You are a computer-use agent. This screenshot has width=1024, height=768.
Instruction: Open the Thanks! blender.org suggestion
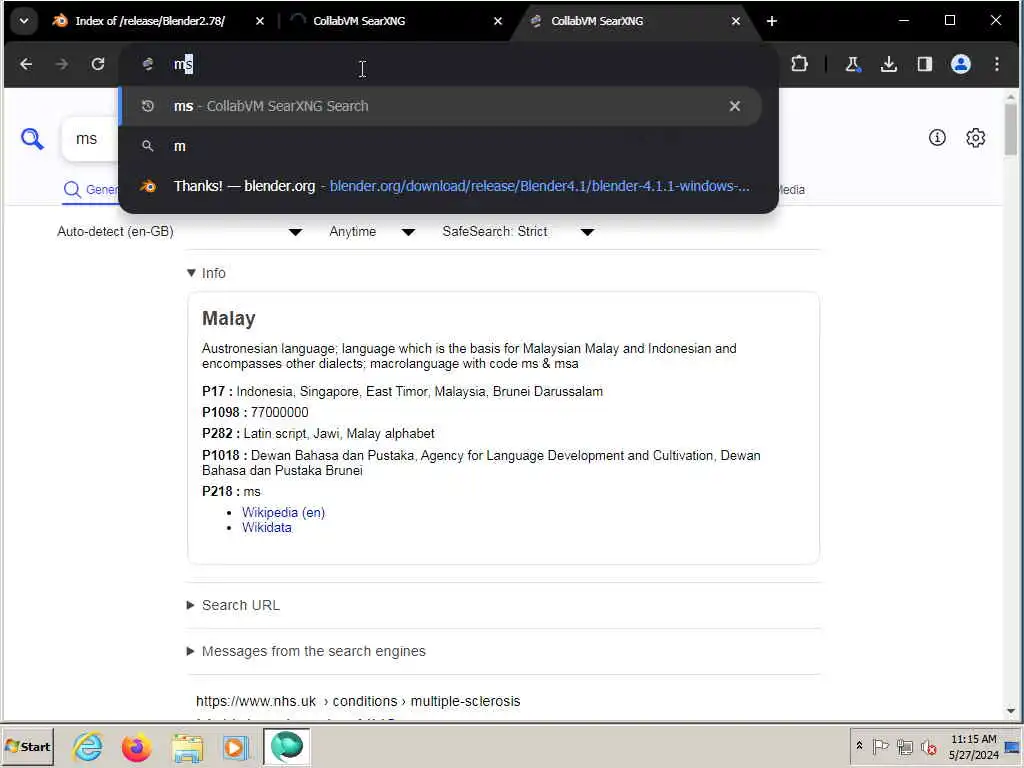(440, 186)
